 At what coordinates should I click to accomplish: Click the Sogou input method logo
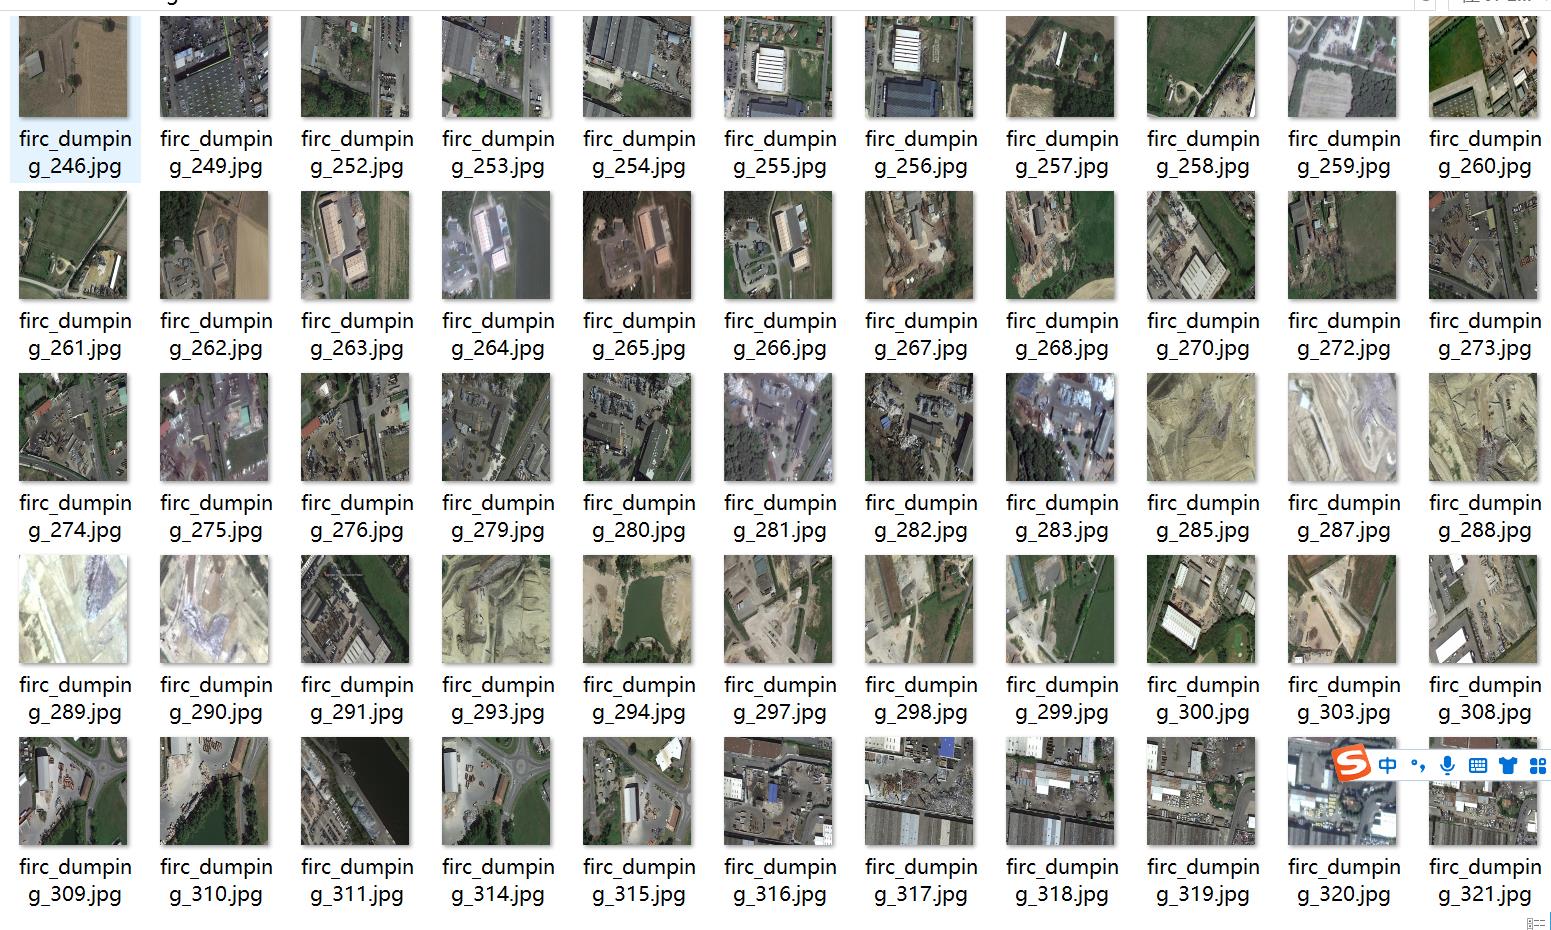[x=1352, y=766]
